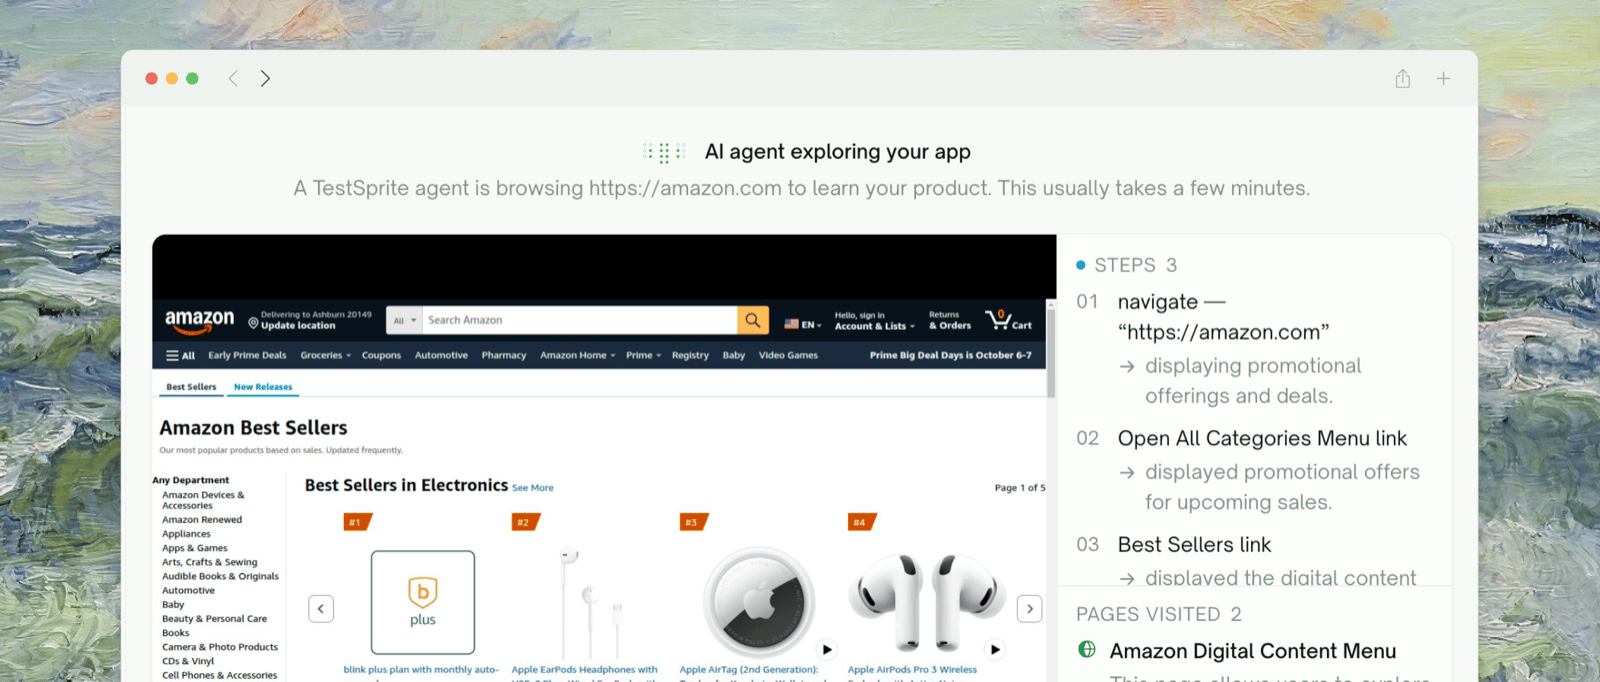Play the Apple AirTag product video
Image resolution: width=1600 pixels, height=682 pixels.
pos(827,649)
